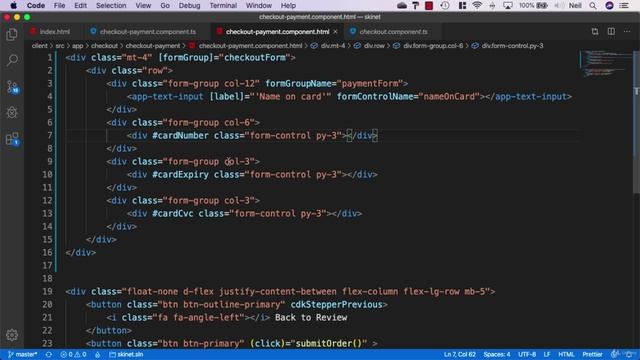Click the #cardExpiry attribute on line 10
The image size is (640, 360).
coord(180,175)
